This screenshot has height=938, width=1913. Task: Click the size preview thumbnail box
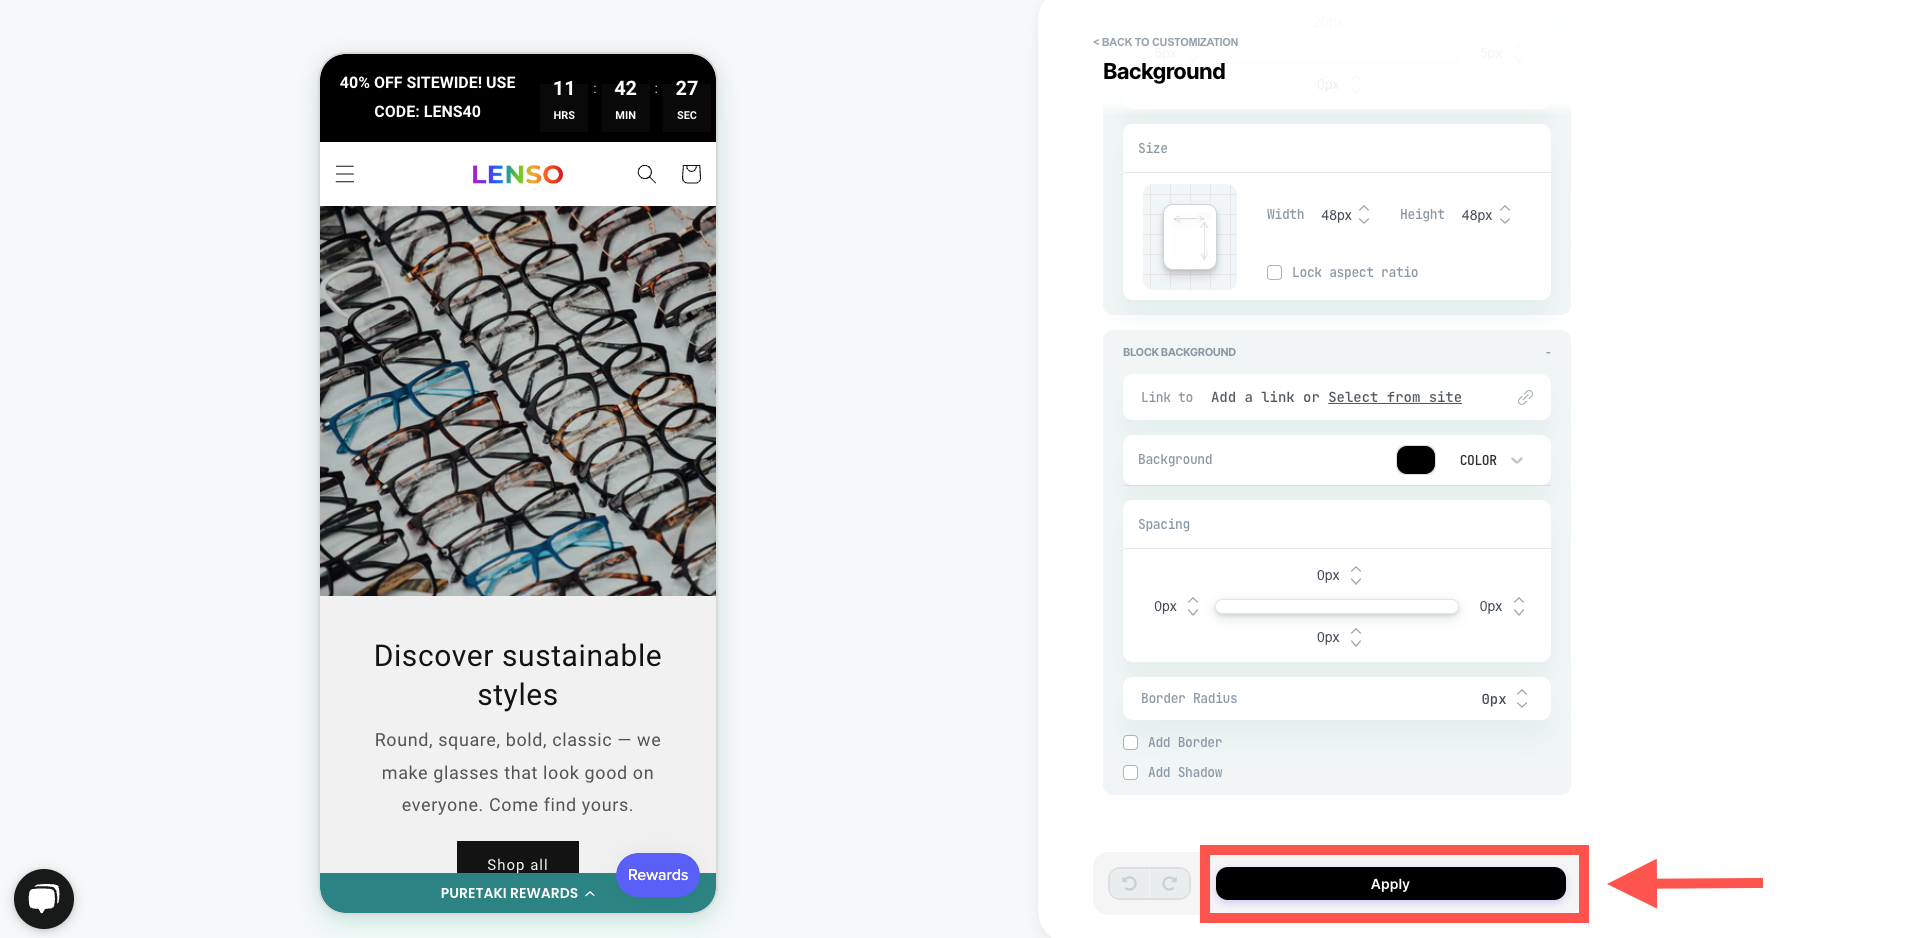1190,237
